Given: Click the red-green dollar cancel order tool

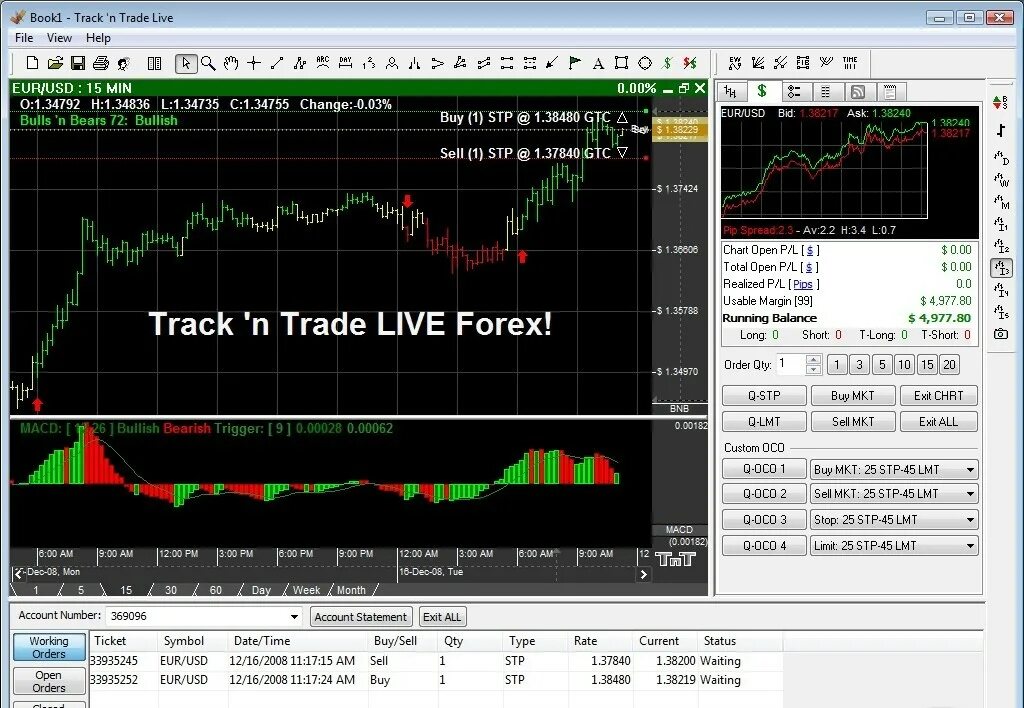Looking at the screenshot, I should coord(690,63).
